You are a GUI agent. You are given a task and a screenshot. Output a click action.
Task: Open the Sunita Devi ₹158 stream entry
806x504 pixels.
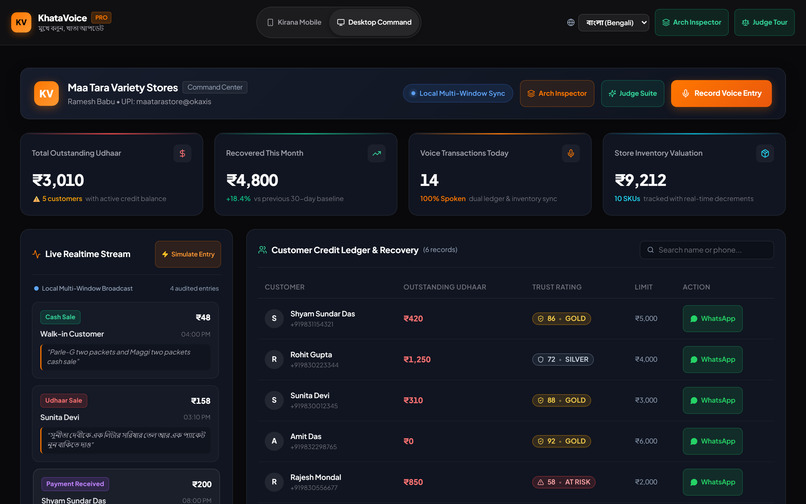click(125, 423)
